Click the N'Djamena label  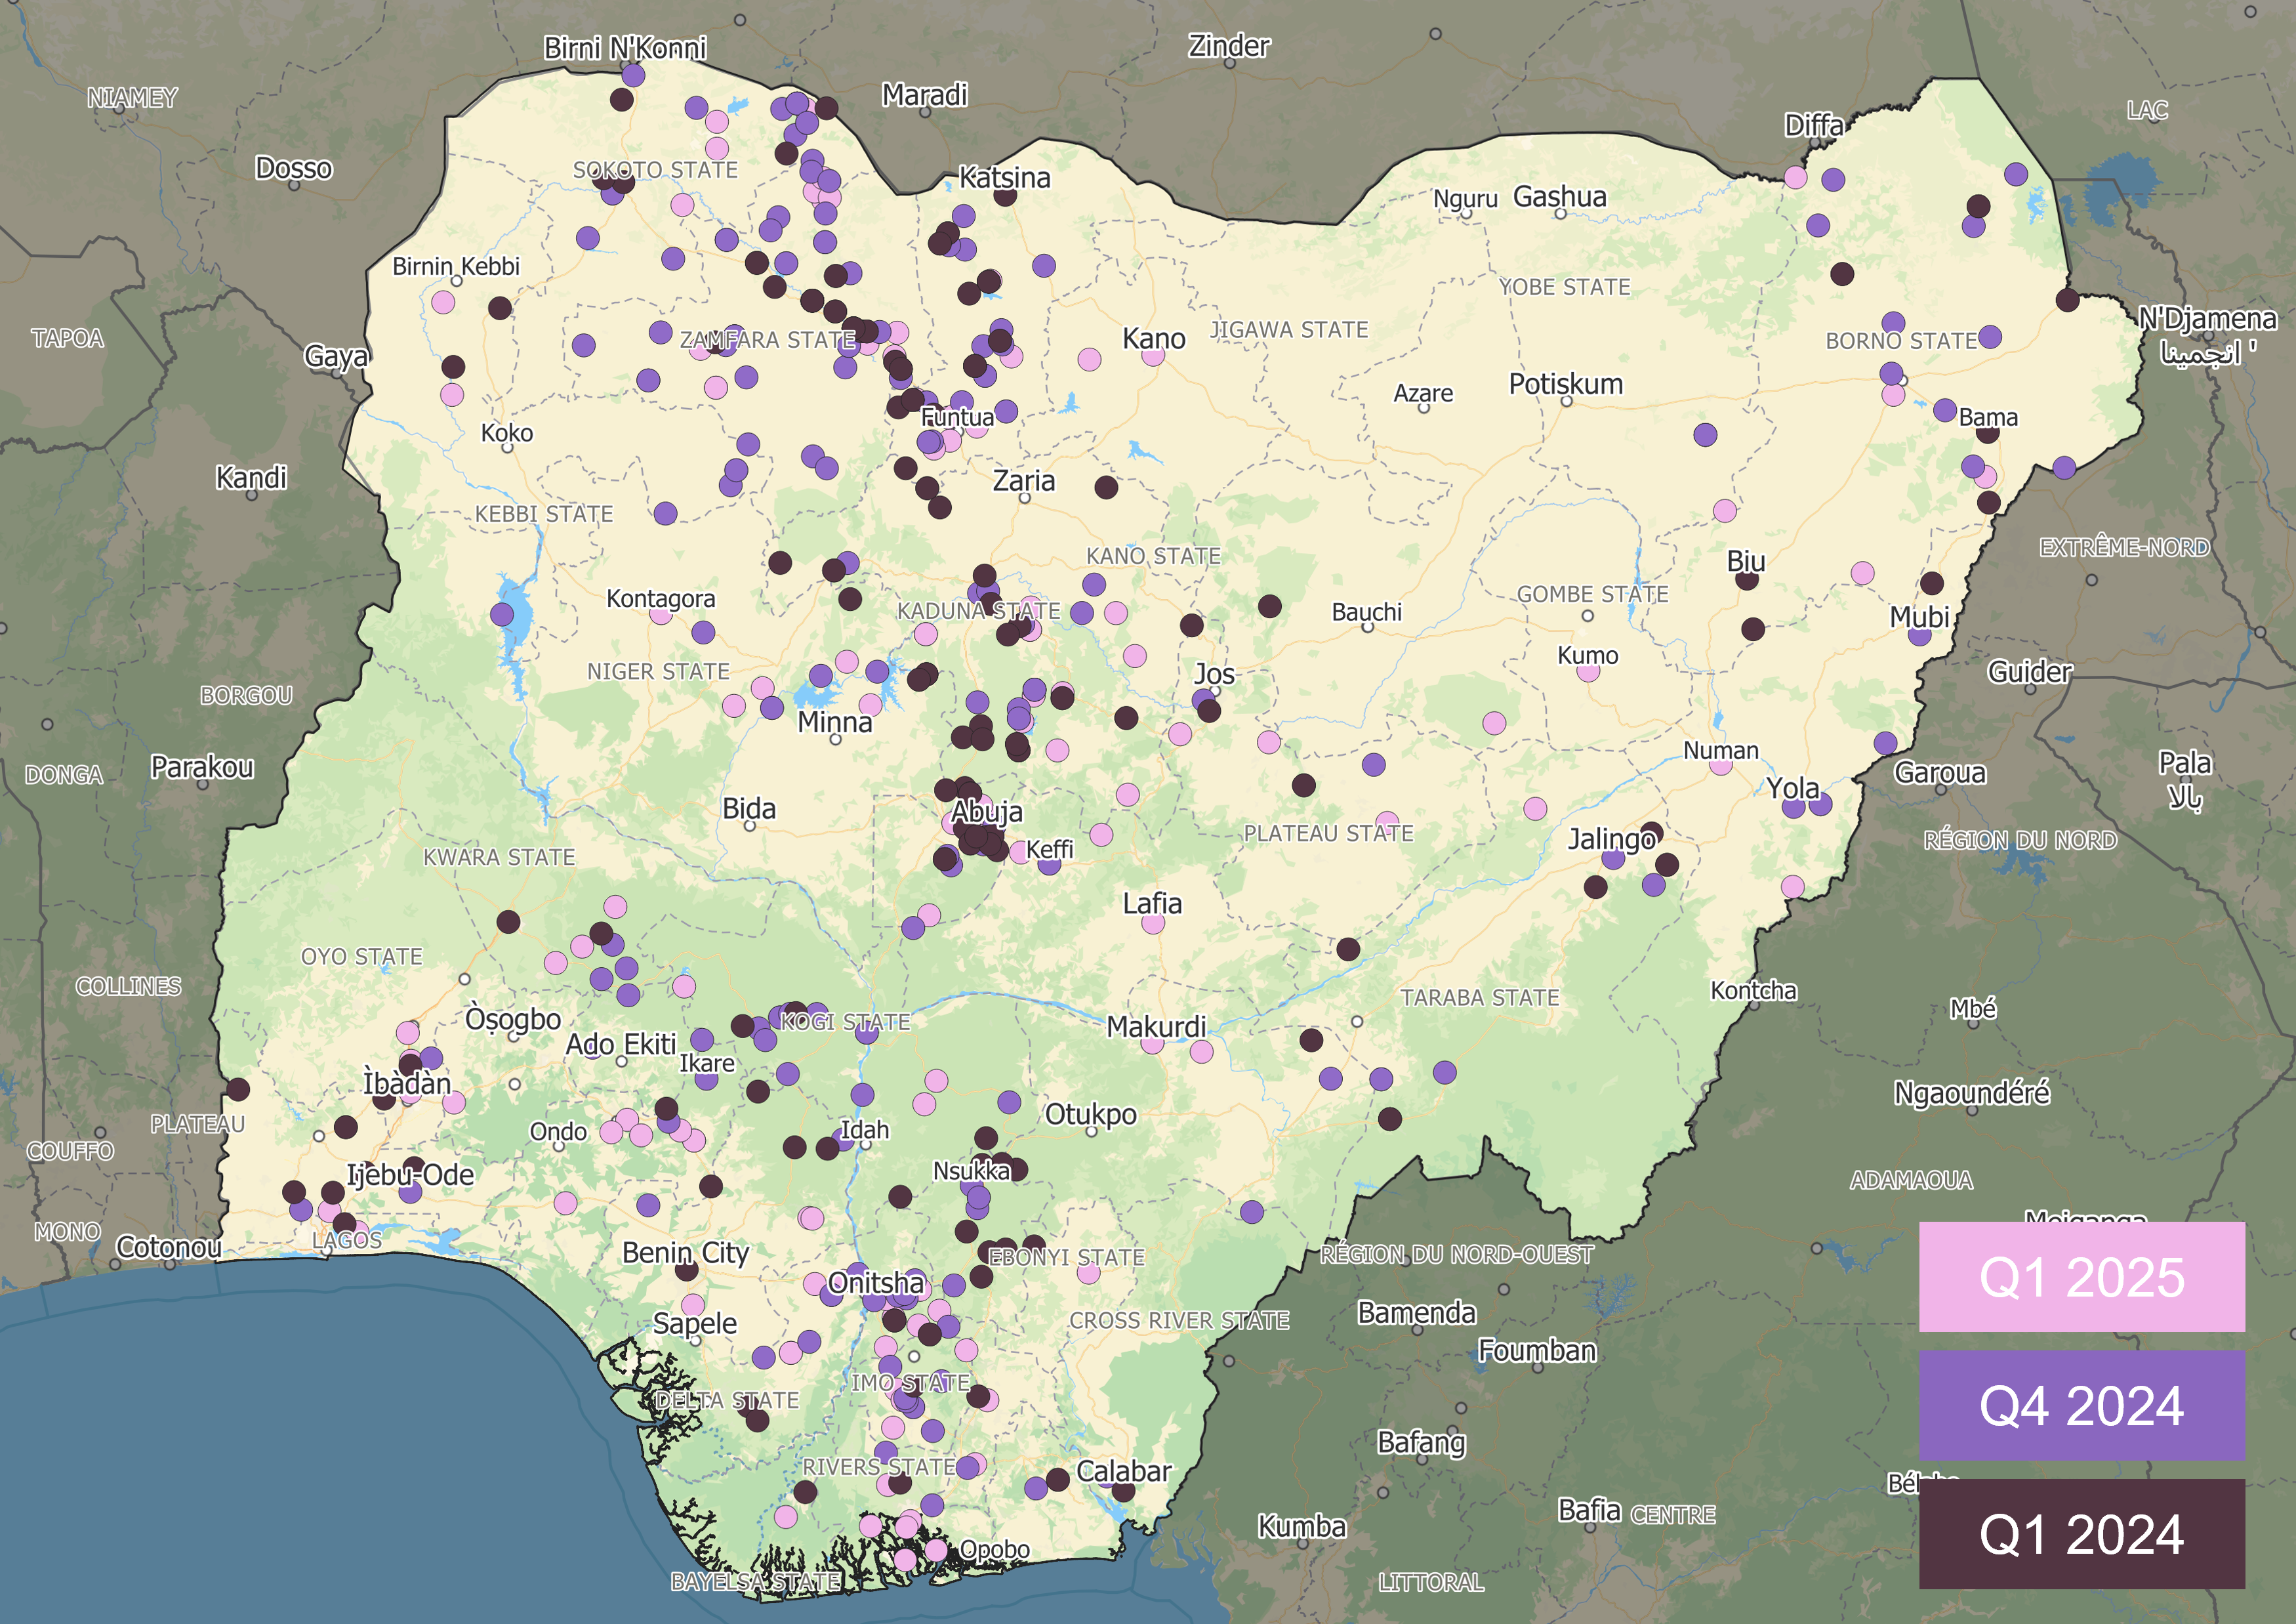[x=2207, y=319]
